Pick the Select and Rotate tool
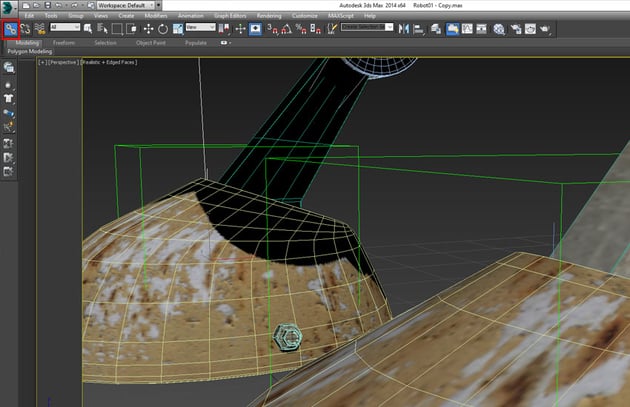 pyautogui.click(x=162, y=29)
